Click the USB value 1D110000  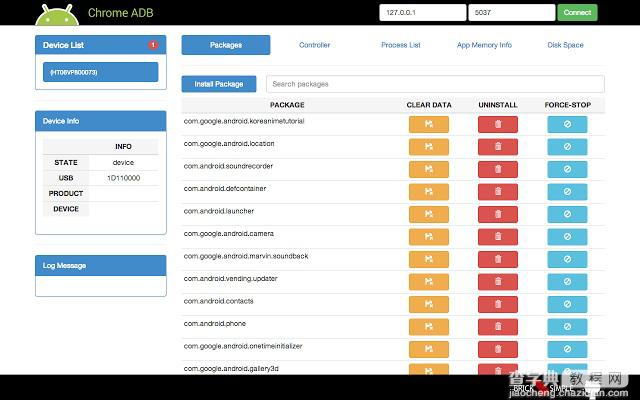[x=123, y=178]
